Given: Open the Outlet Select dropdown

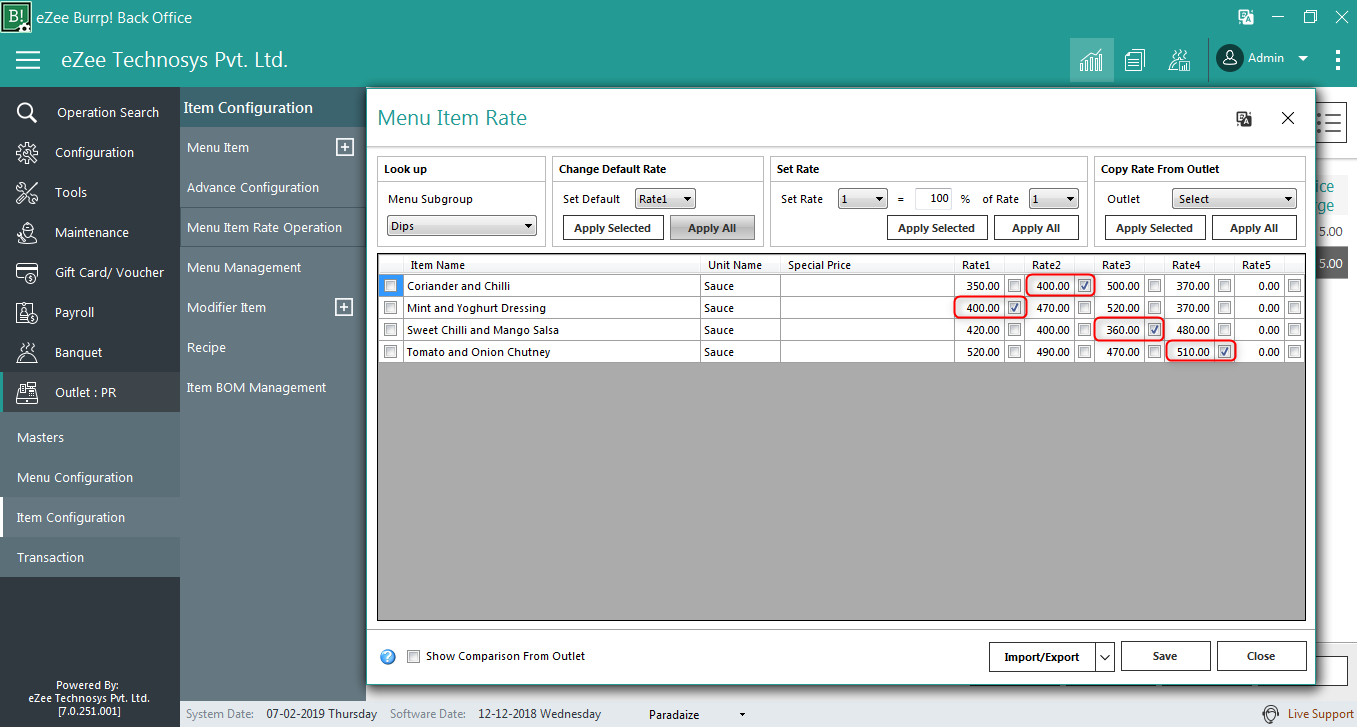Looking at the screenshot, I should tap(1234, 199).
